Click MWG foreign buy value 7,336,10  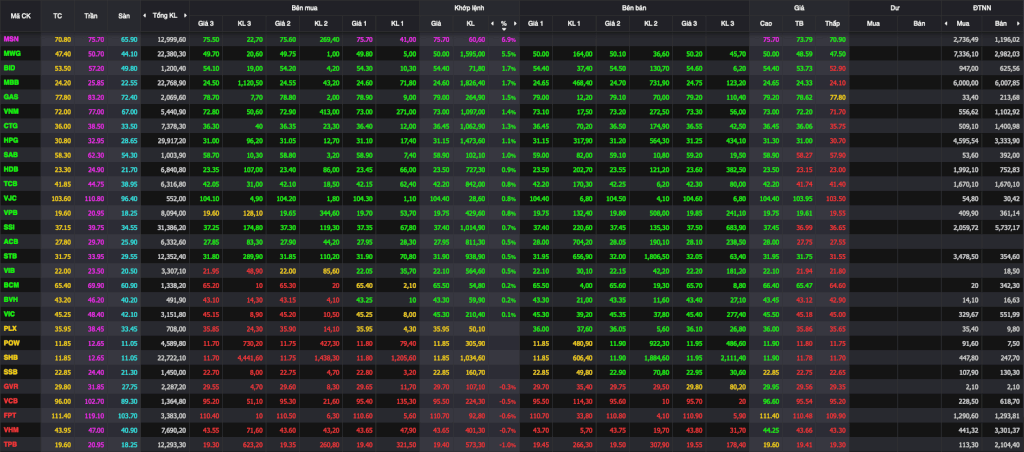[968, 54]
